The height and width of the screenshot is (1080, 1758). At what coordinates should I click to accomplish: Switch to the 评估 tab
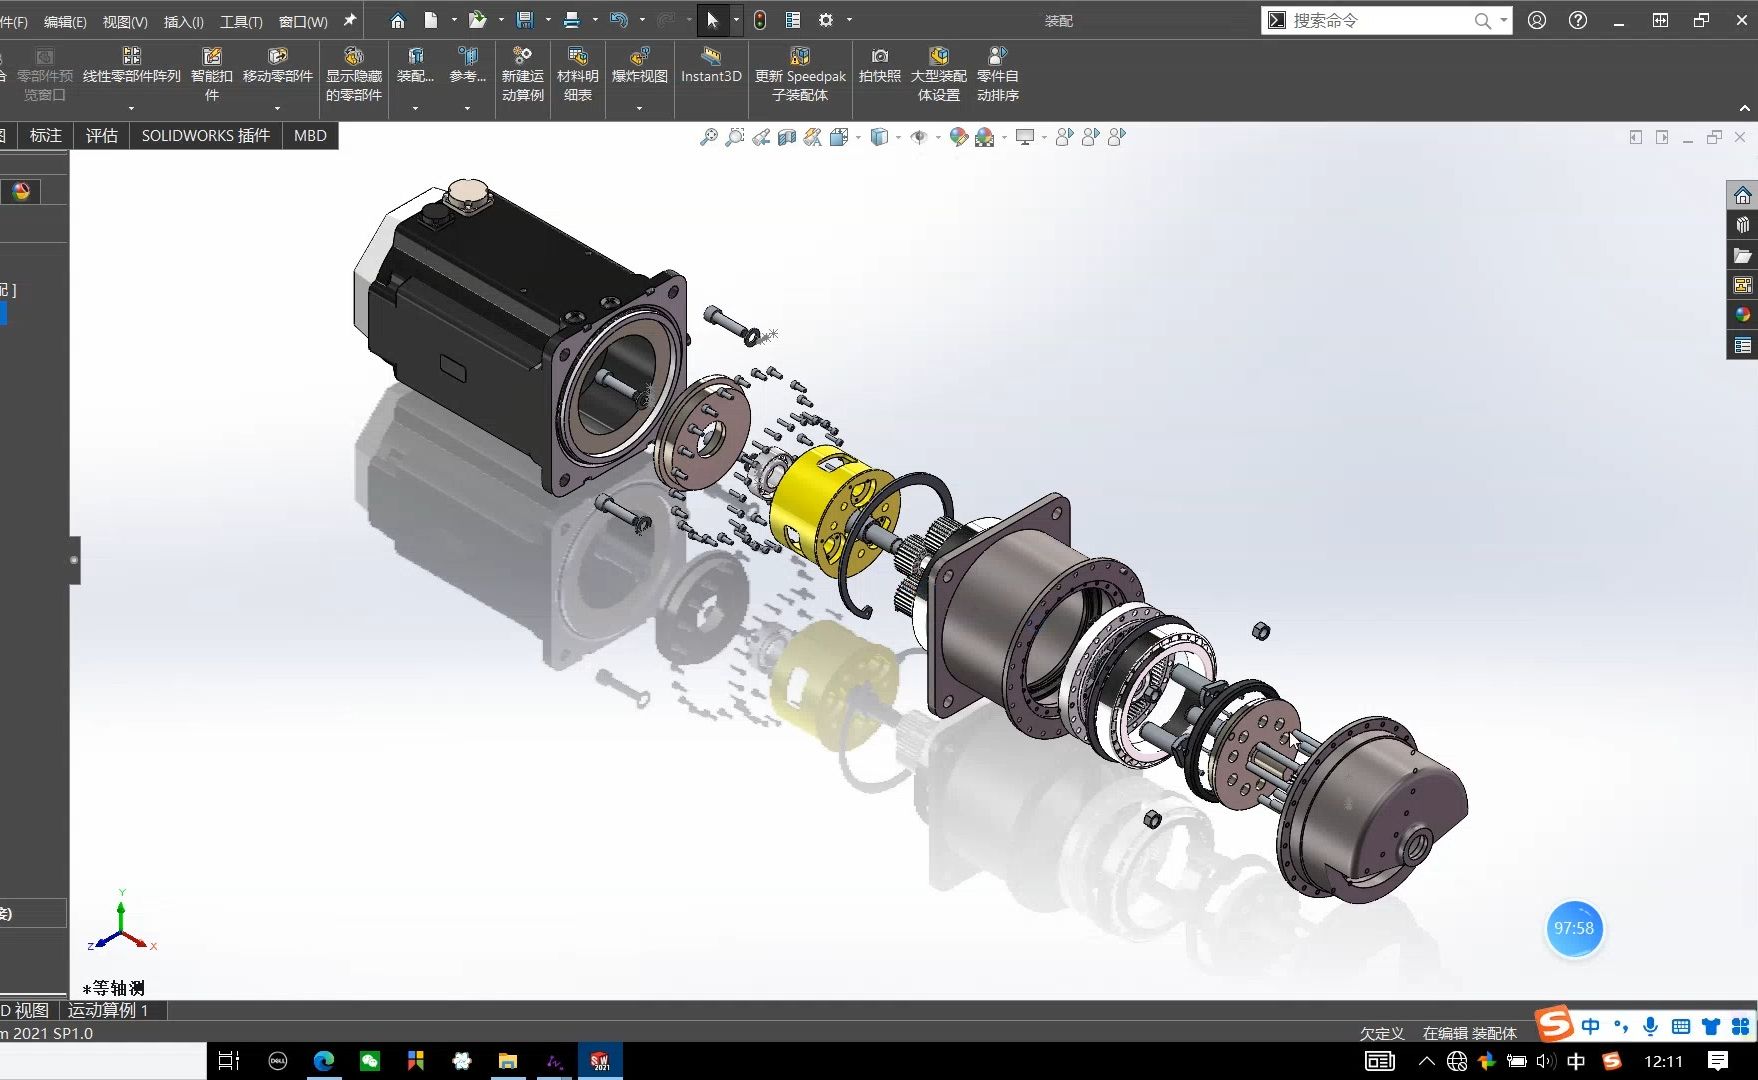pyautogui.click(x=101, y=135)
